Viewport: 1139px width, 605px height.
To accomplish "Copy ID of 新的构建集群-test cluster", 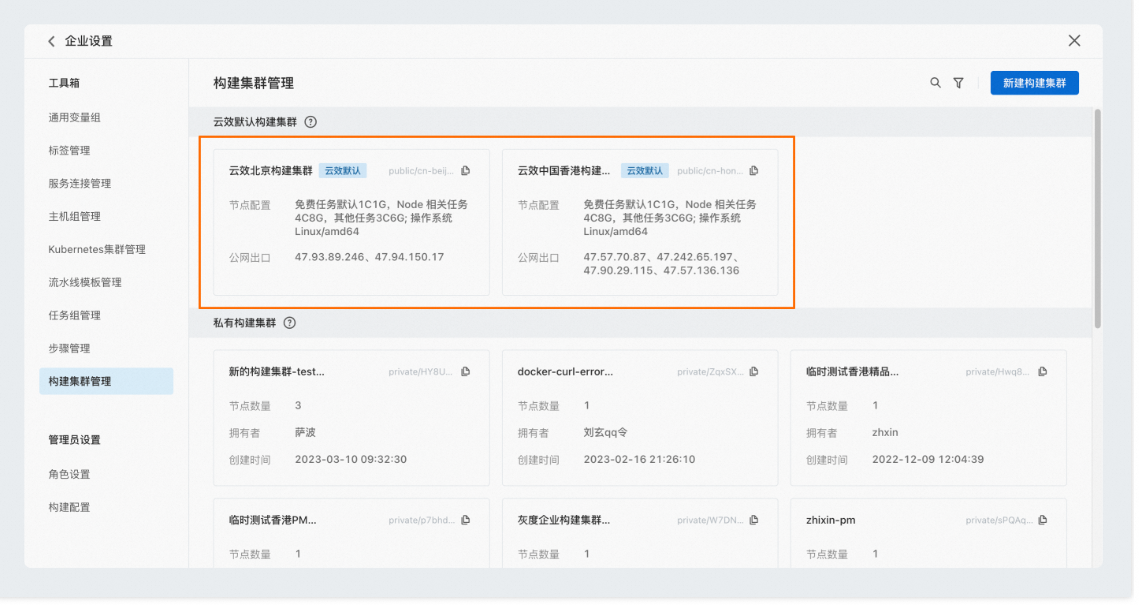I will click(468, 373).
